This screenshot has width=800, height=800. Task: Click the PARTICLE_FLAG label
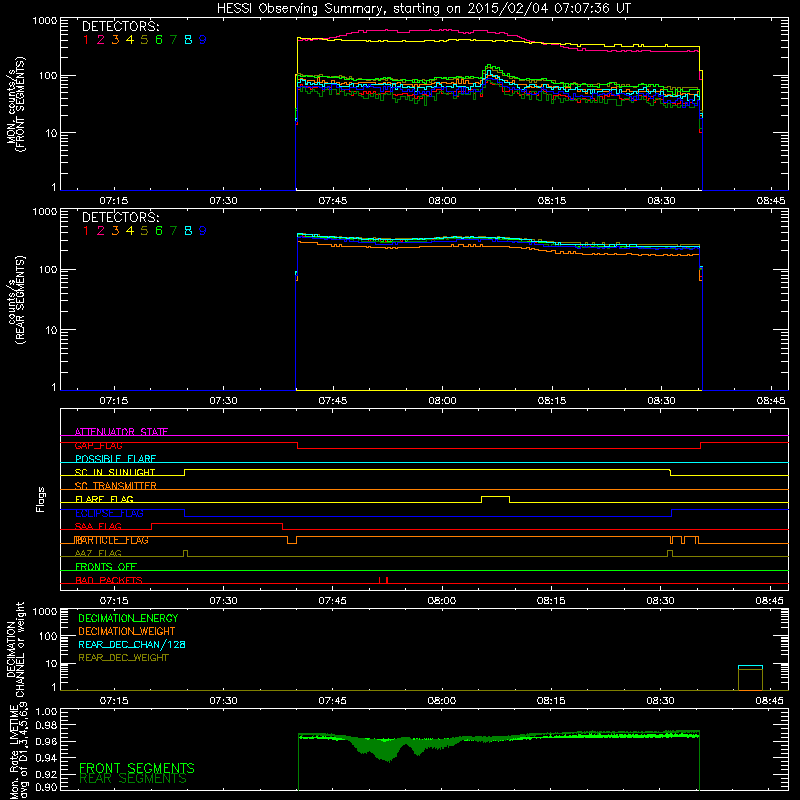tap(112, 540)
